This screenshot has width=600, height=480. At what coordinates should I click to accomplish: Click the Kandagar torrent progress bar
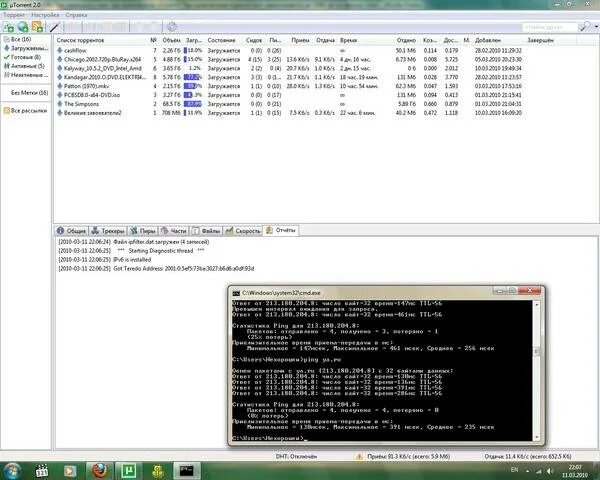[193, 77]
